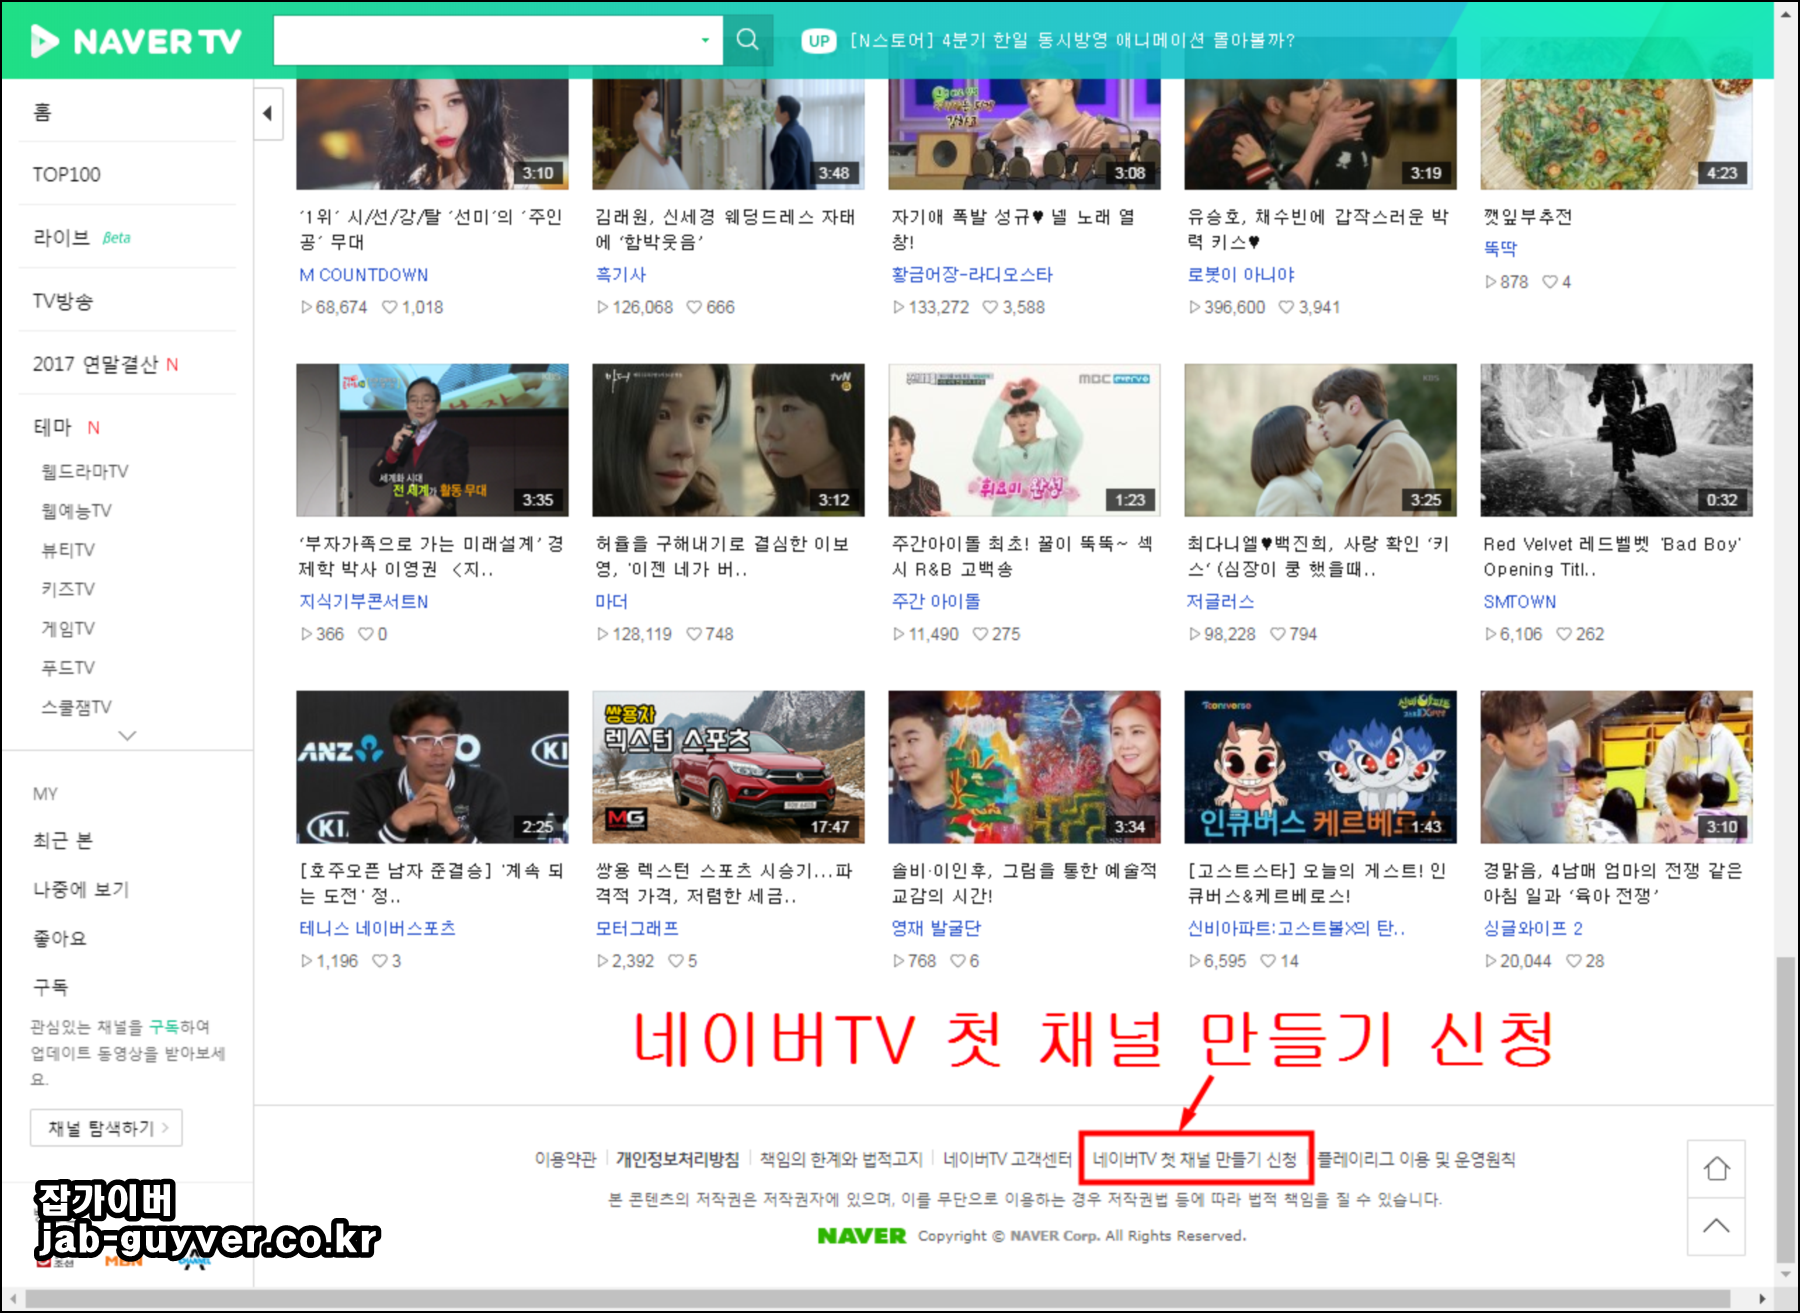The image size is (1800, 1313).
Task: Open the SMTOWN channel link
Action: tap(1520, 601)
